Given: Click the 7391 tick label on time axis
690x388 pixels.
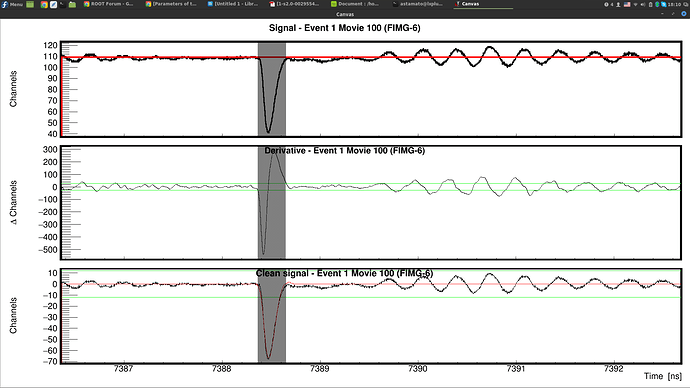Looking at the screenshot, I should 516,369.
